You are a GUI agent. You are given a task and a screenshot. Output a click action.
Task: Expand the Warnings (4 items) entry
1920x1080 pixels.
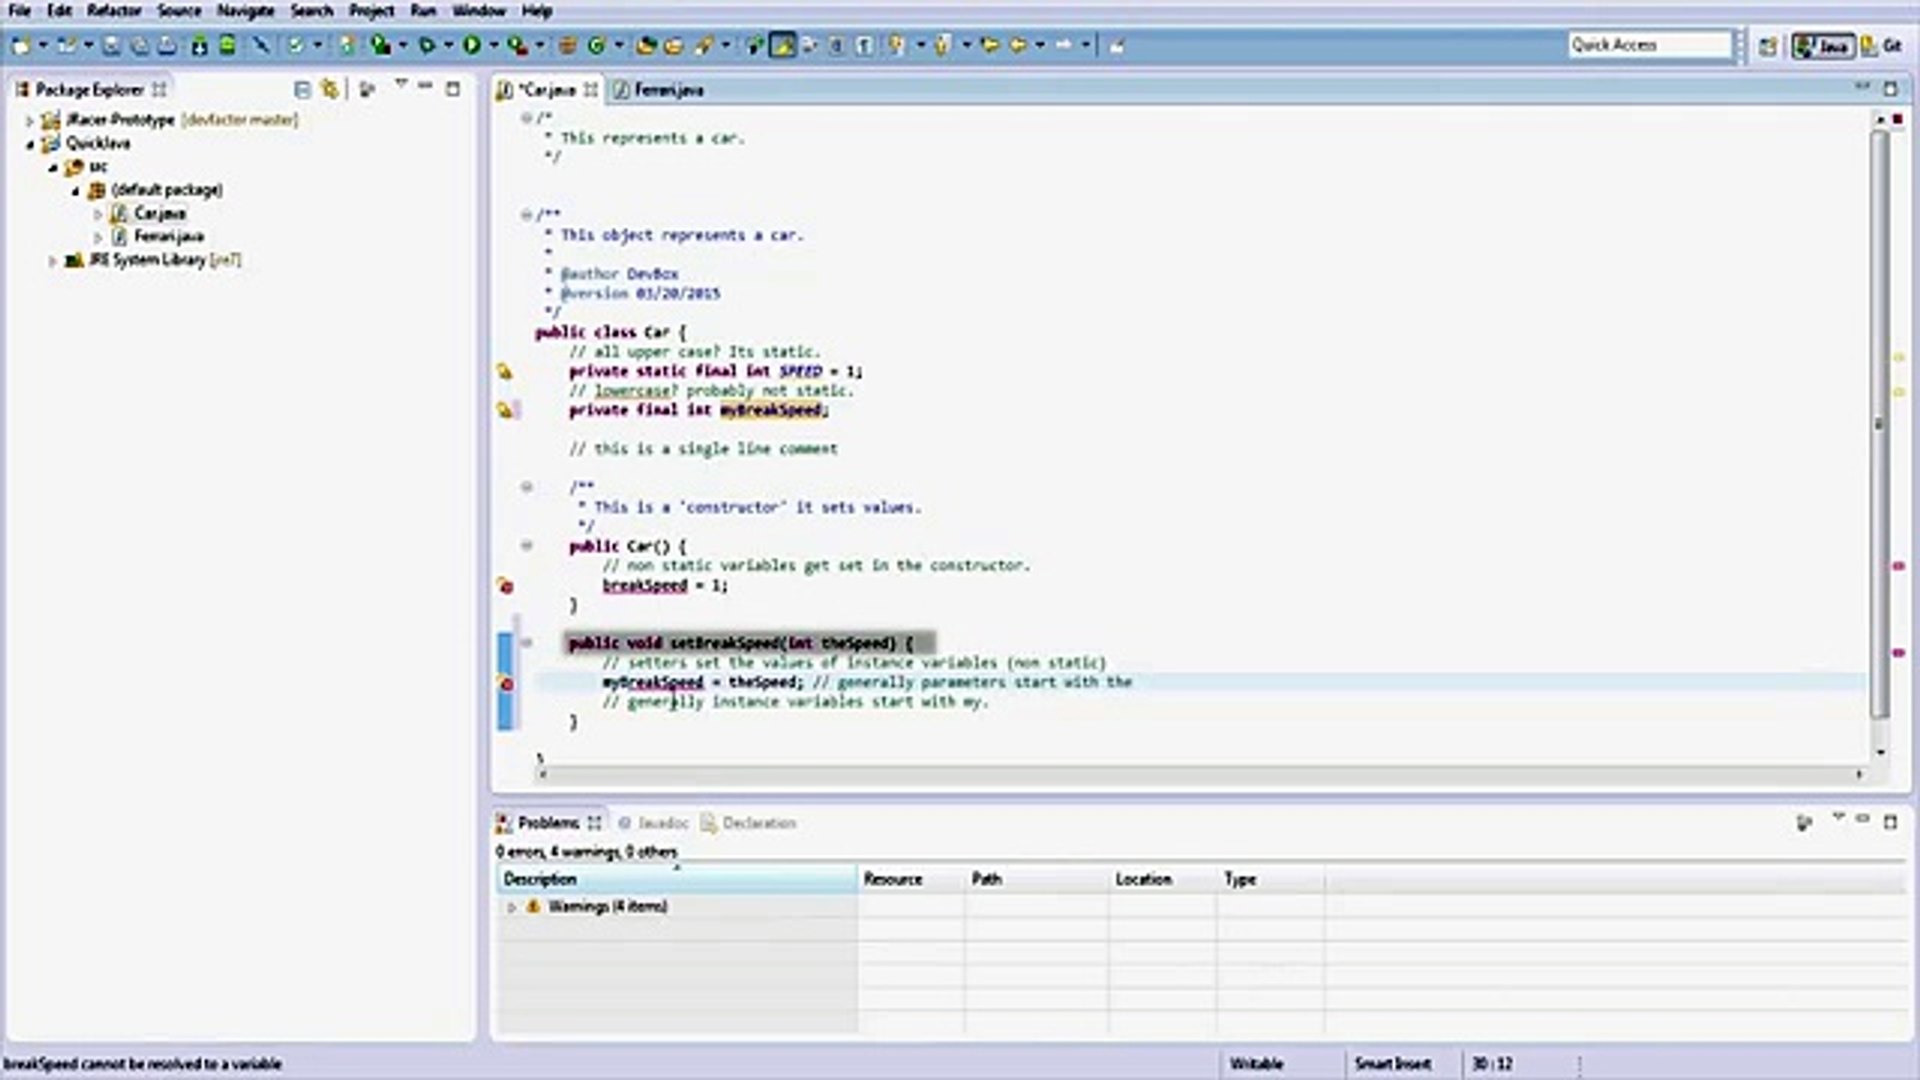pos(512,907)
